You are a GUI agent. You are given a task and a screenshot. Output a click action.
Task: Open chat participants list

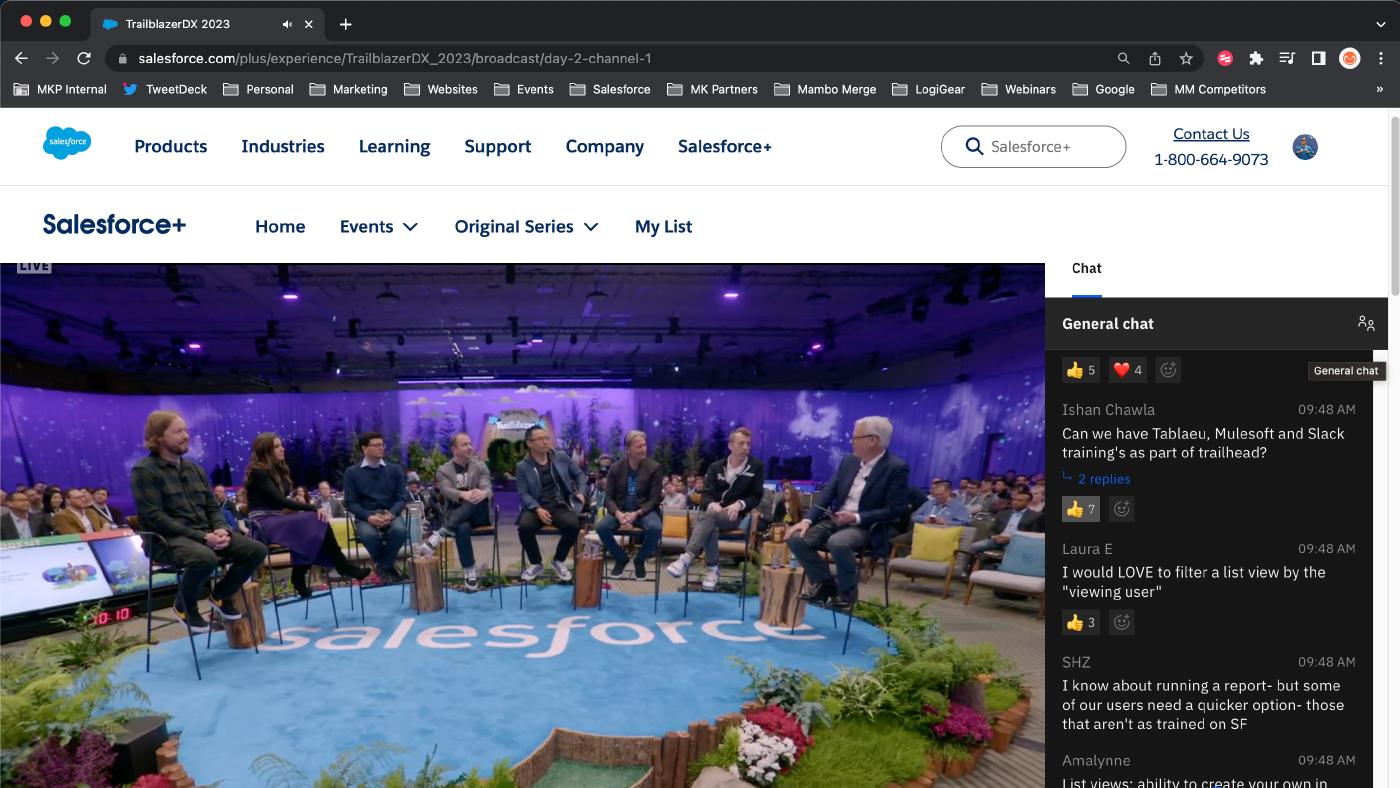pos(1366,323)
